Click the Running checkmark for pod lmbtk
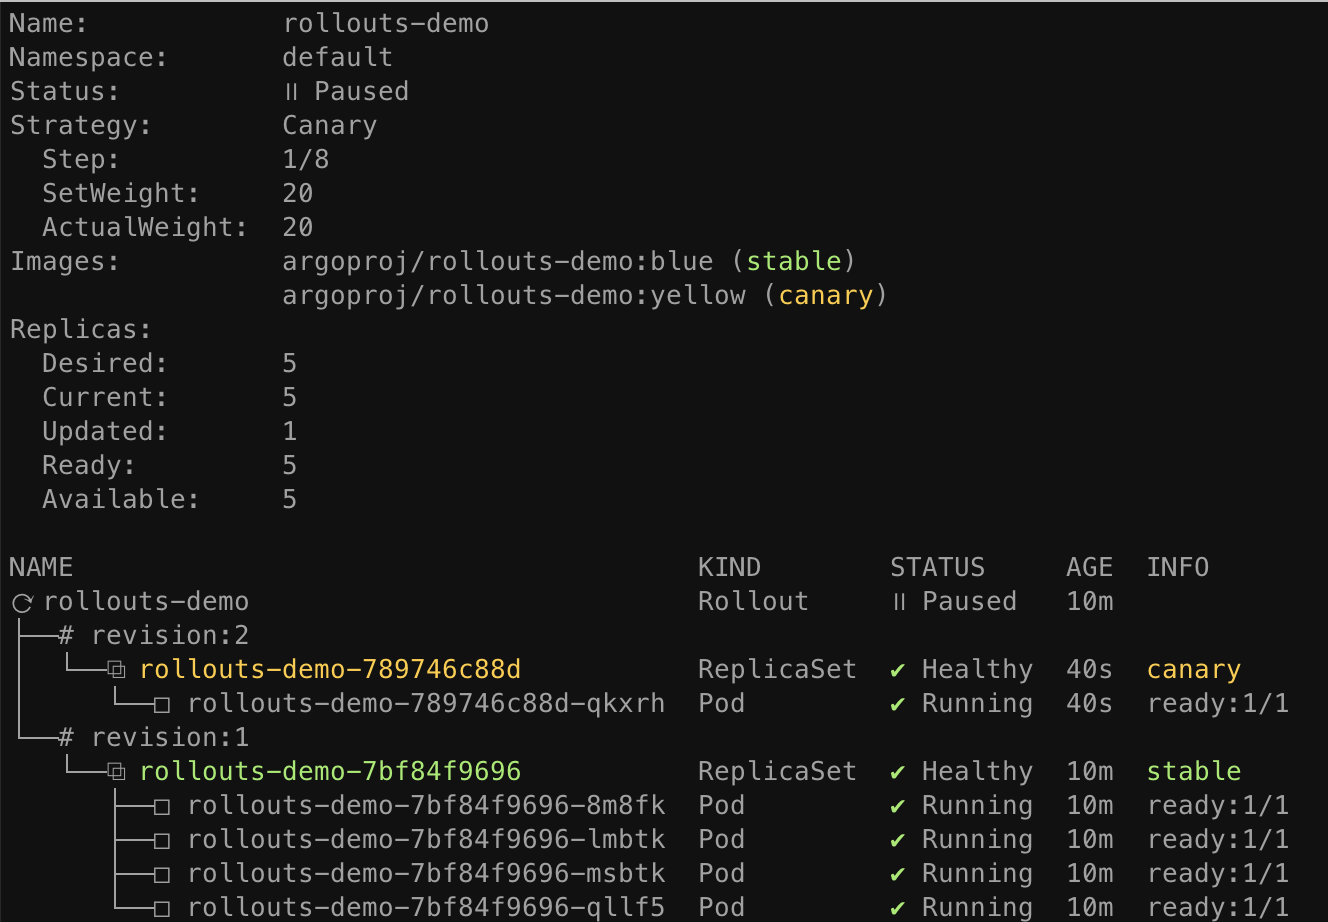The width and height of the screenshot is (1328, 922). 898,841
